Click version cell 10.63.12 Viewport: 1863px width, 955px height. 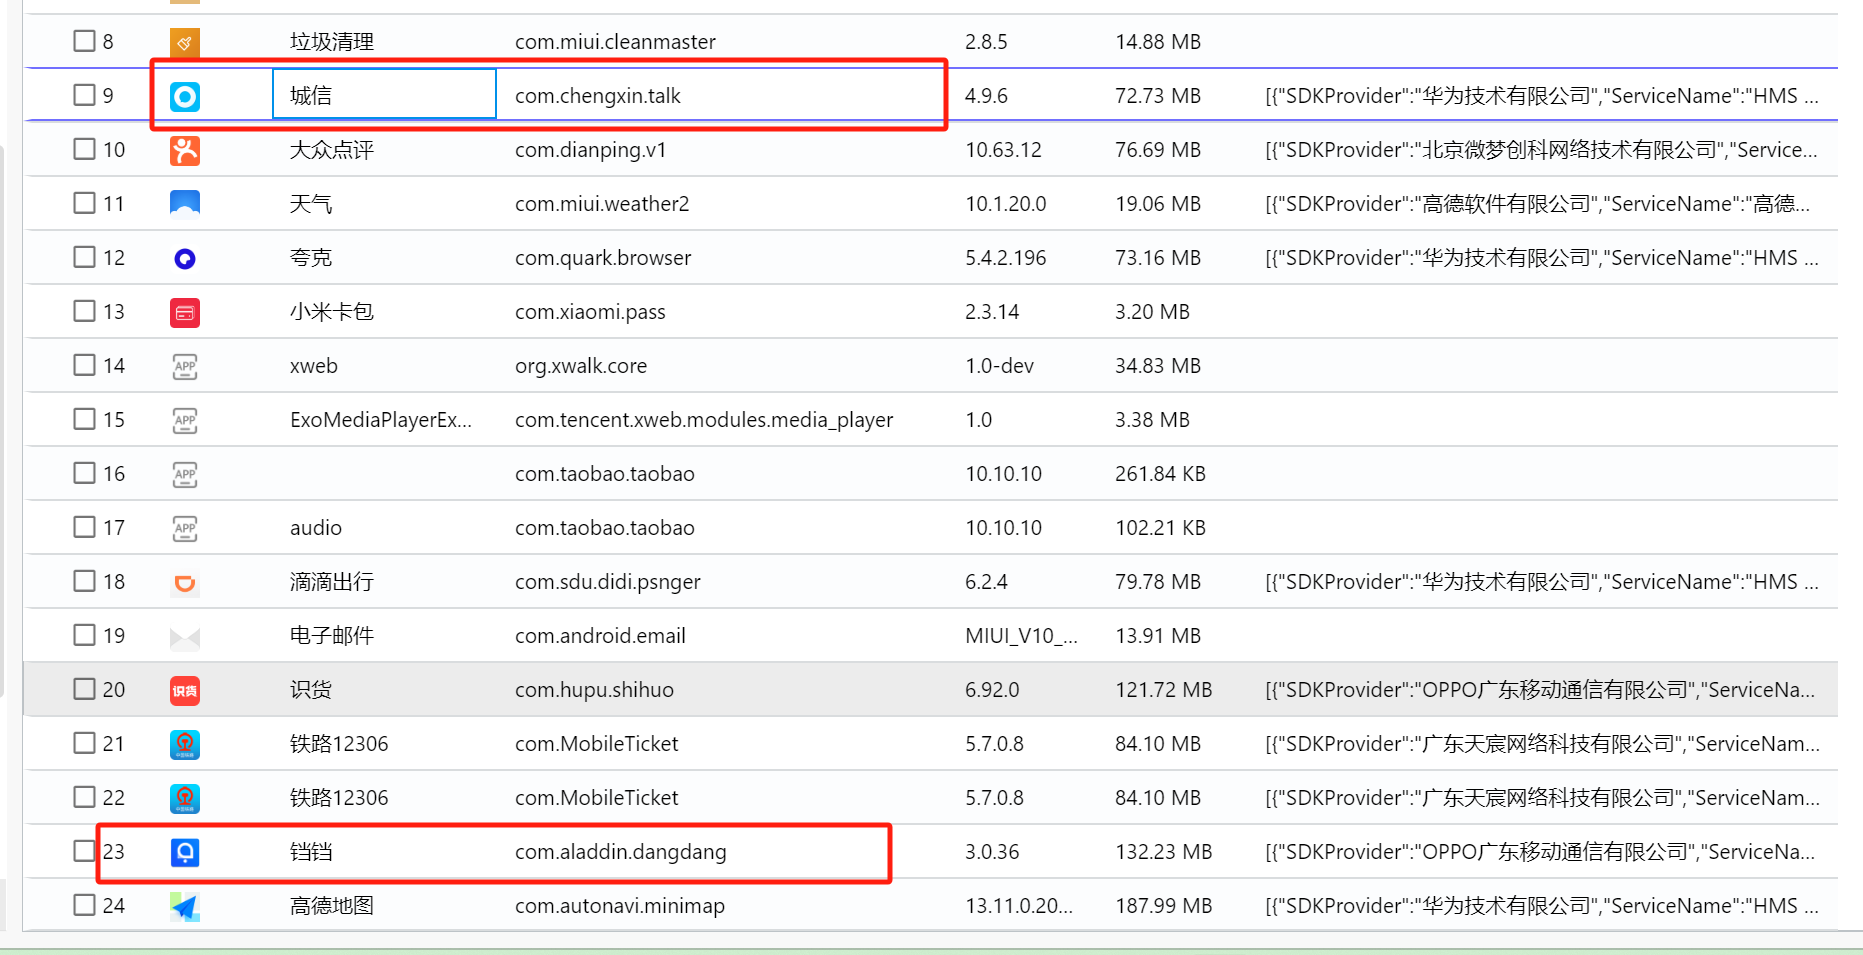(1003, 150)
